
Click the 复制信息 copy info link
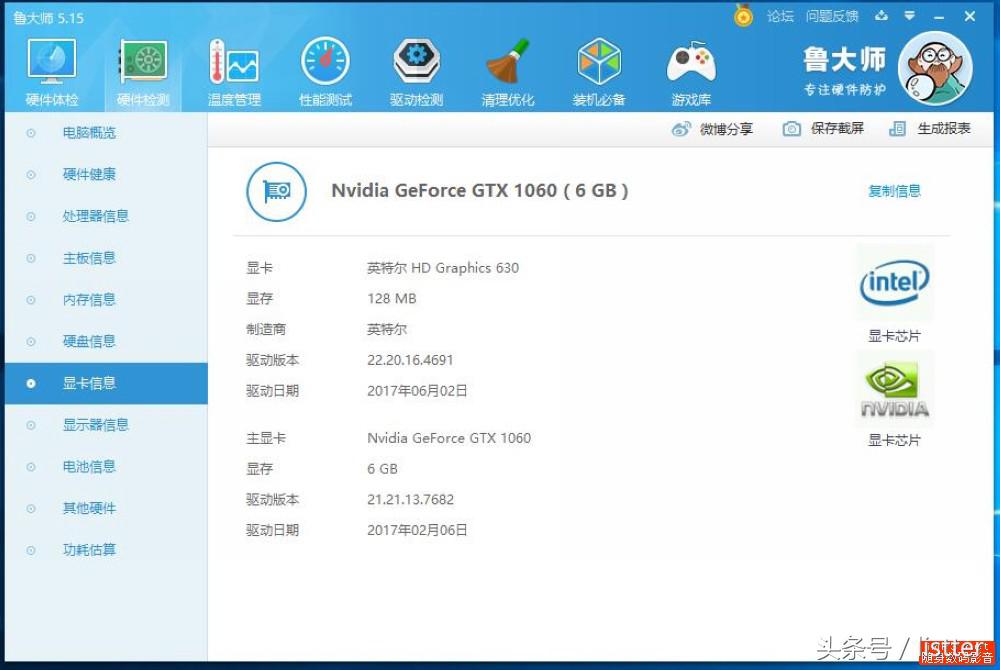(894, 191)
